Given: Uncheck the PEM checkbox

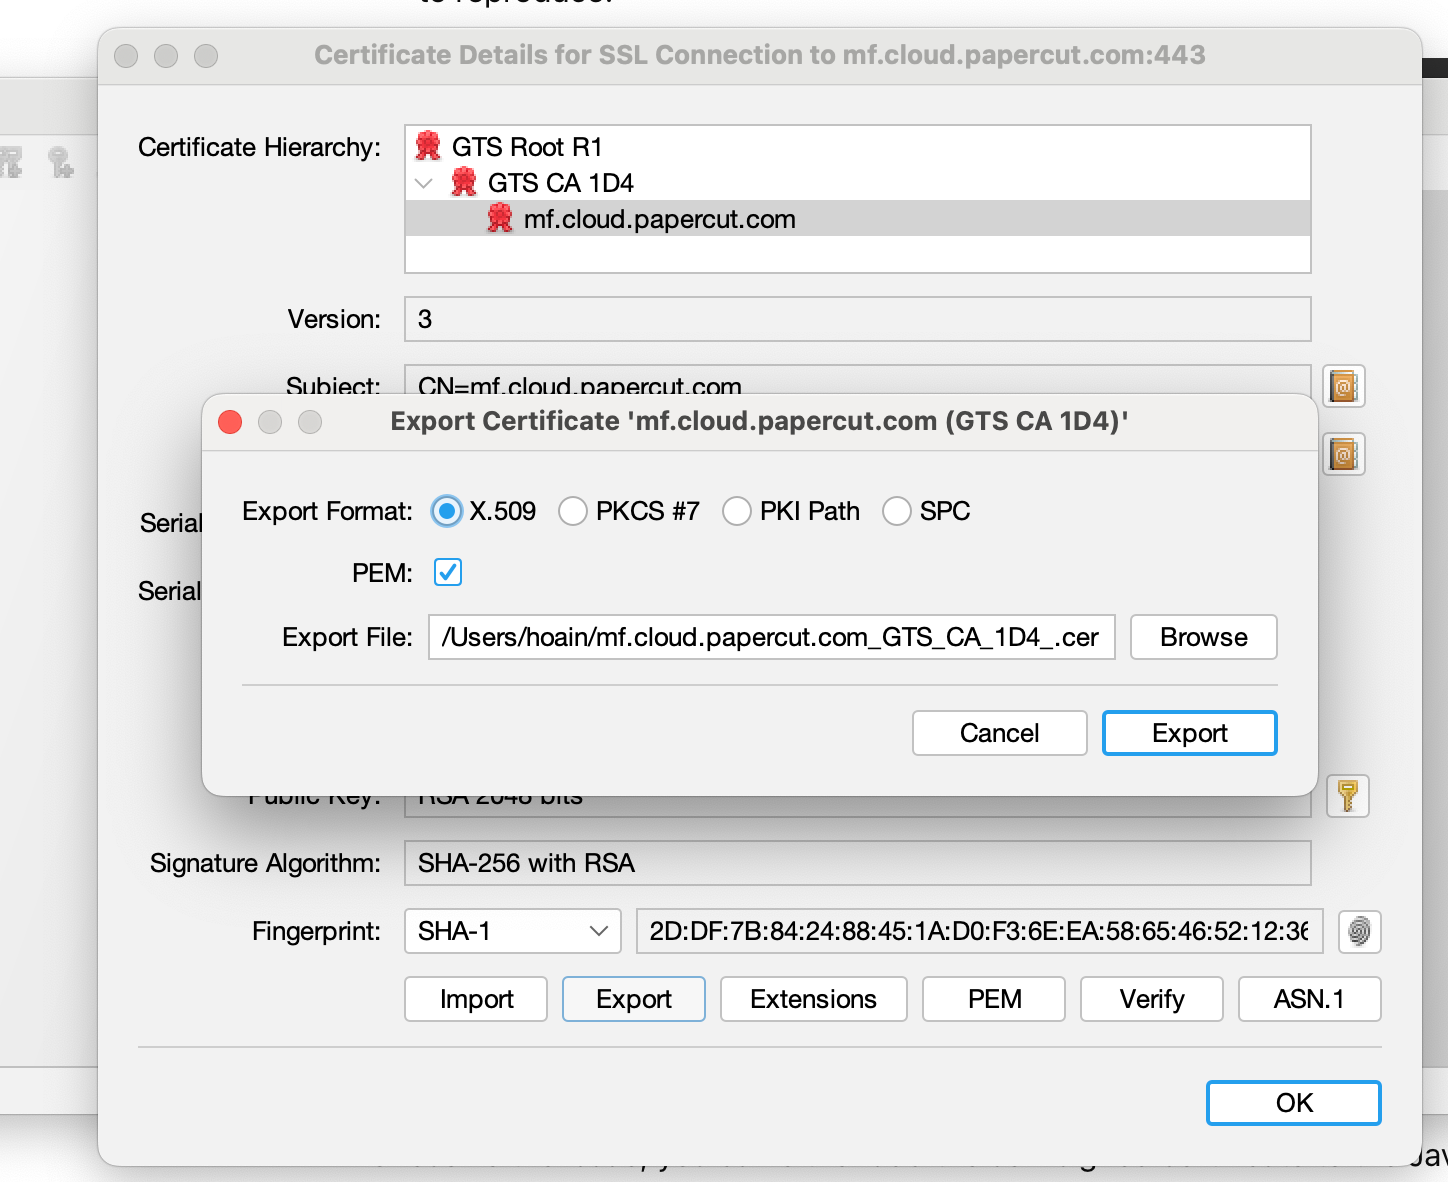Looking at the screenshot, I should [x=447, y=572].
